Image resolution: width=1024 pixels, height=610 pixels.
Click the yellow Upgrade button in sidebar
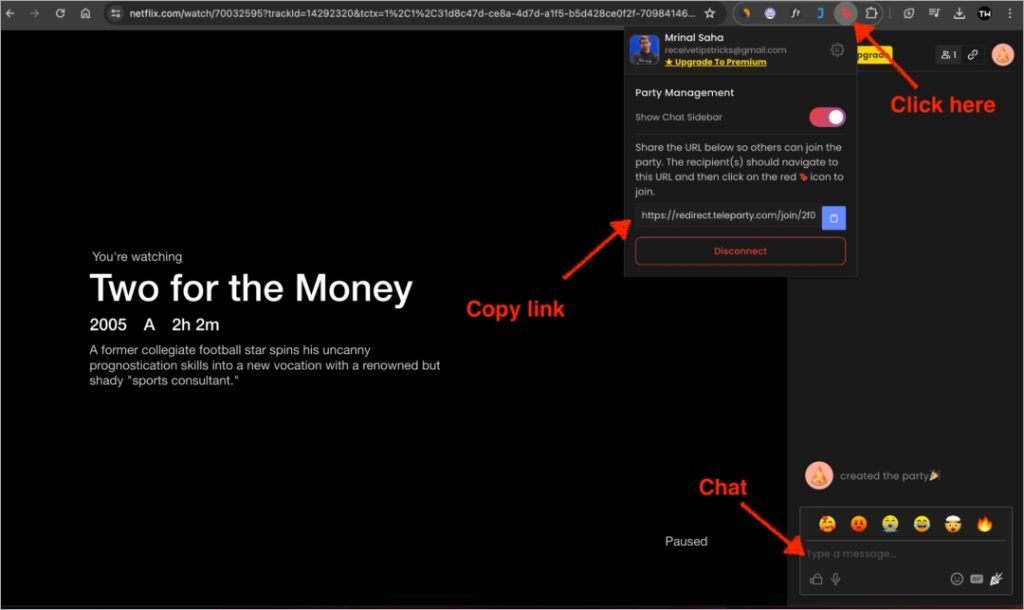[874, 56]
